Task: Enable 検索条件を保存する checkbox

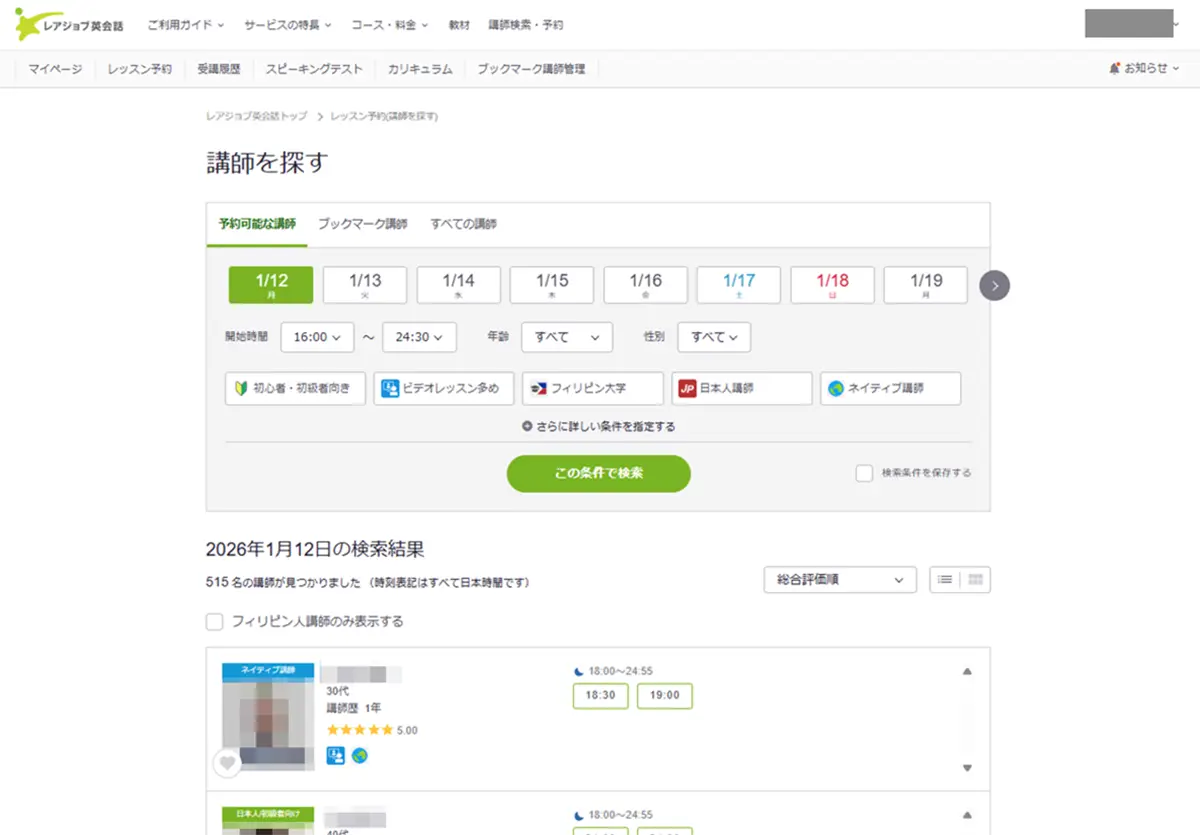Action: [x=864, y=473]
